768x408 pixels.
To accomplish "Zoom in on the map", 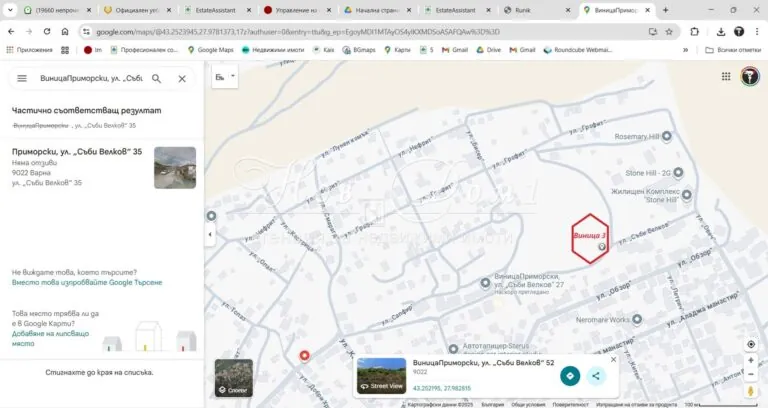I will (751, 361).
